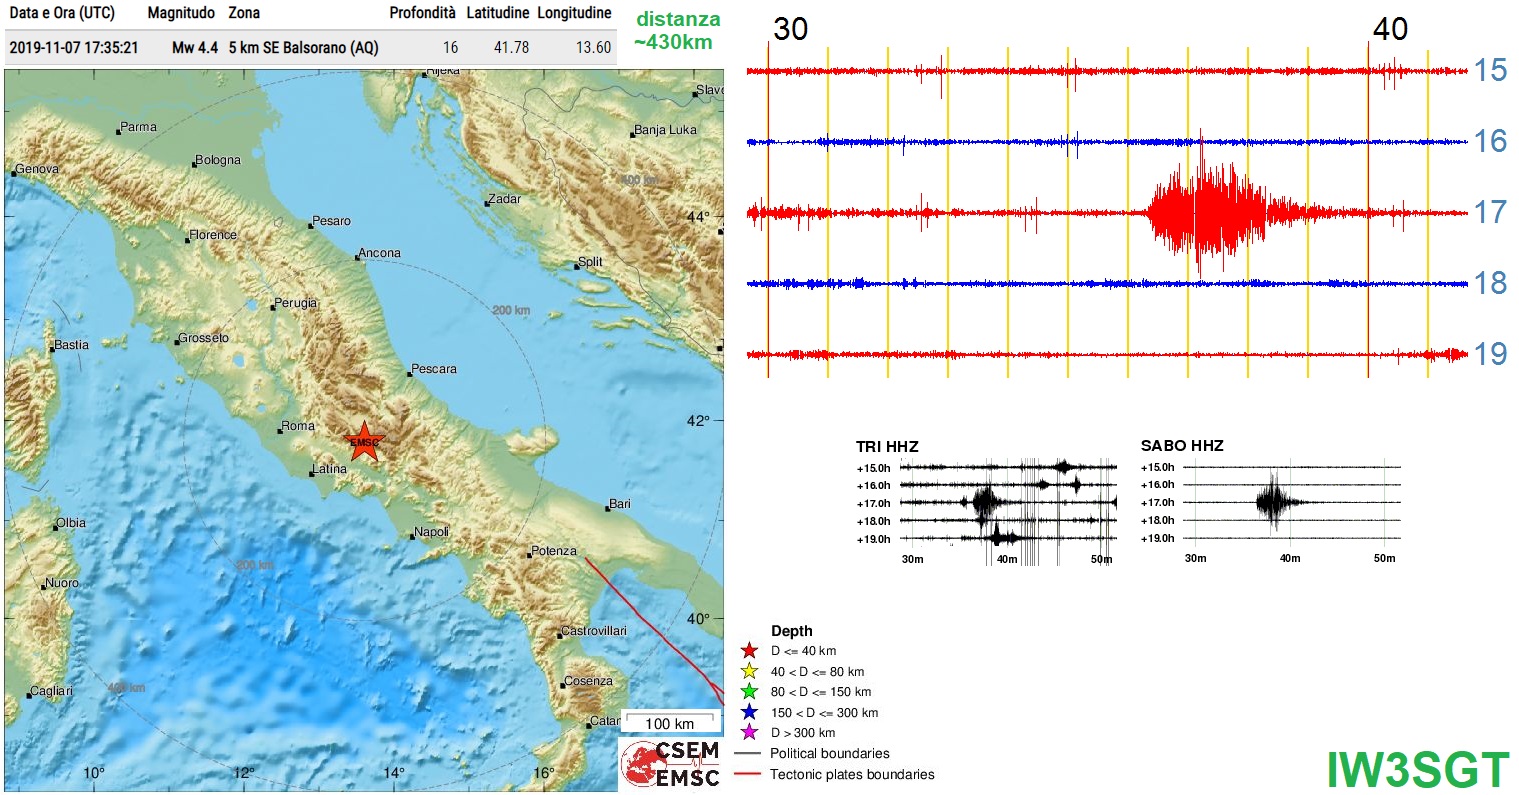Click the depth value 16
This screenshot has height=795, width=1519.
click(450, 47)
